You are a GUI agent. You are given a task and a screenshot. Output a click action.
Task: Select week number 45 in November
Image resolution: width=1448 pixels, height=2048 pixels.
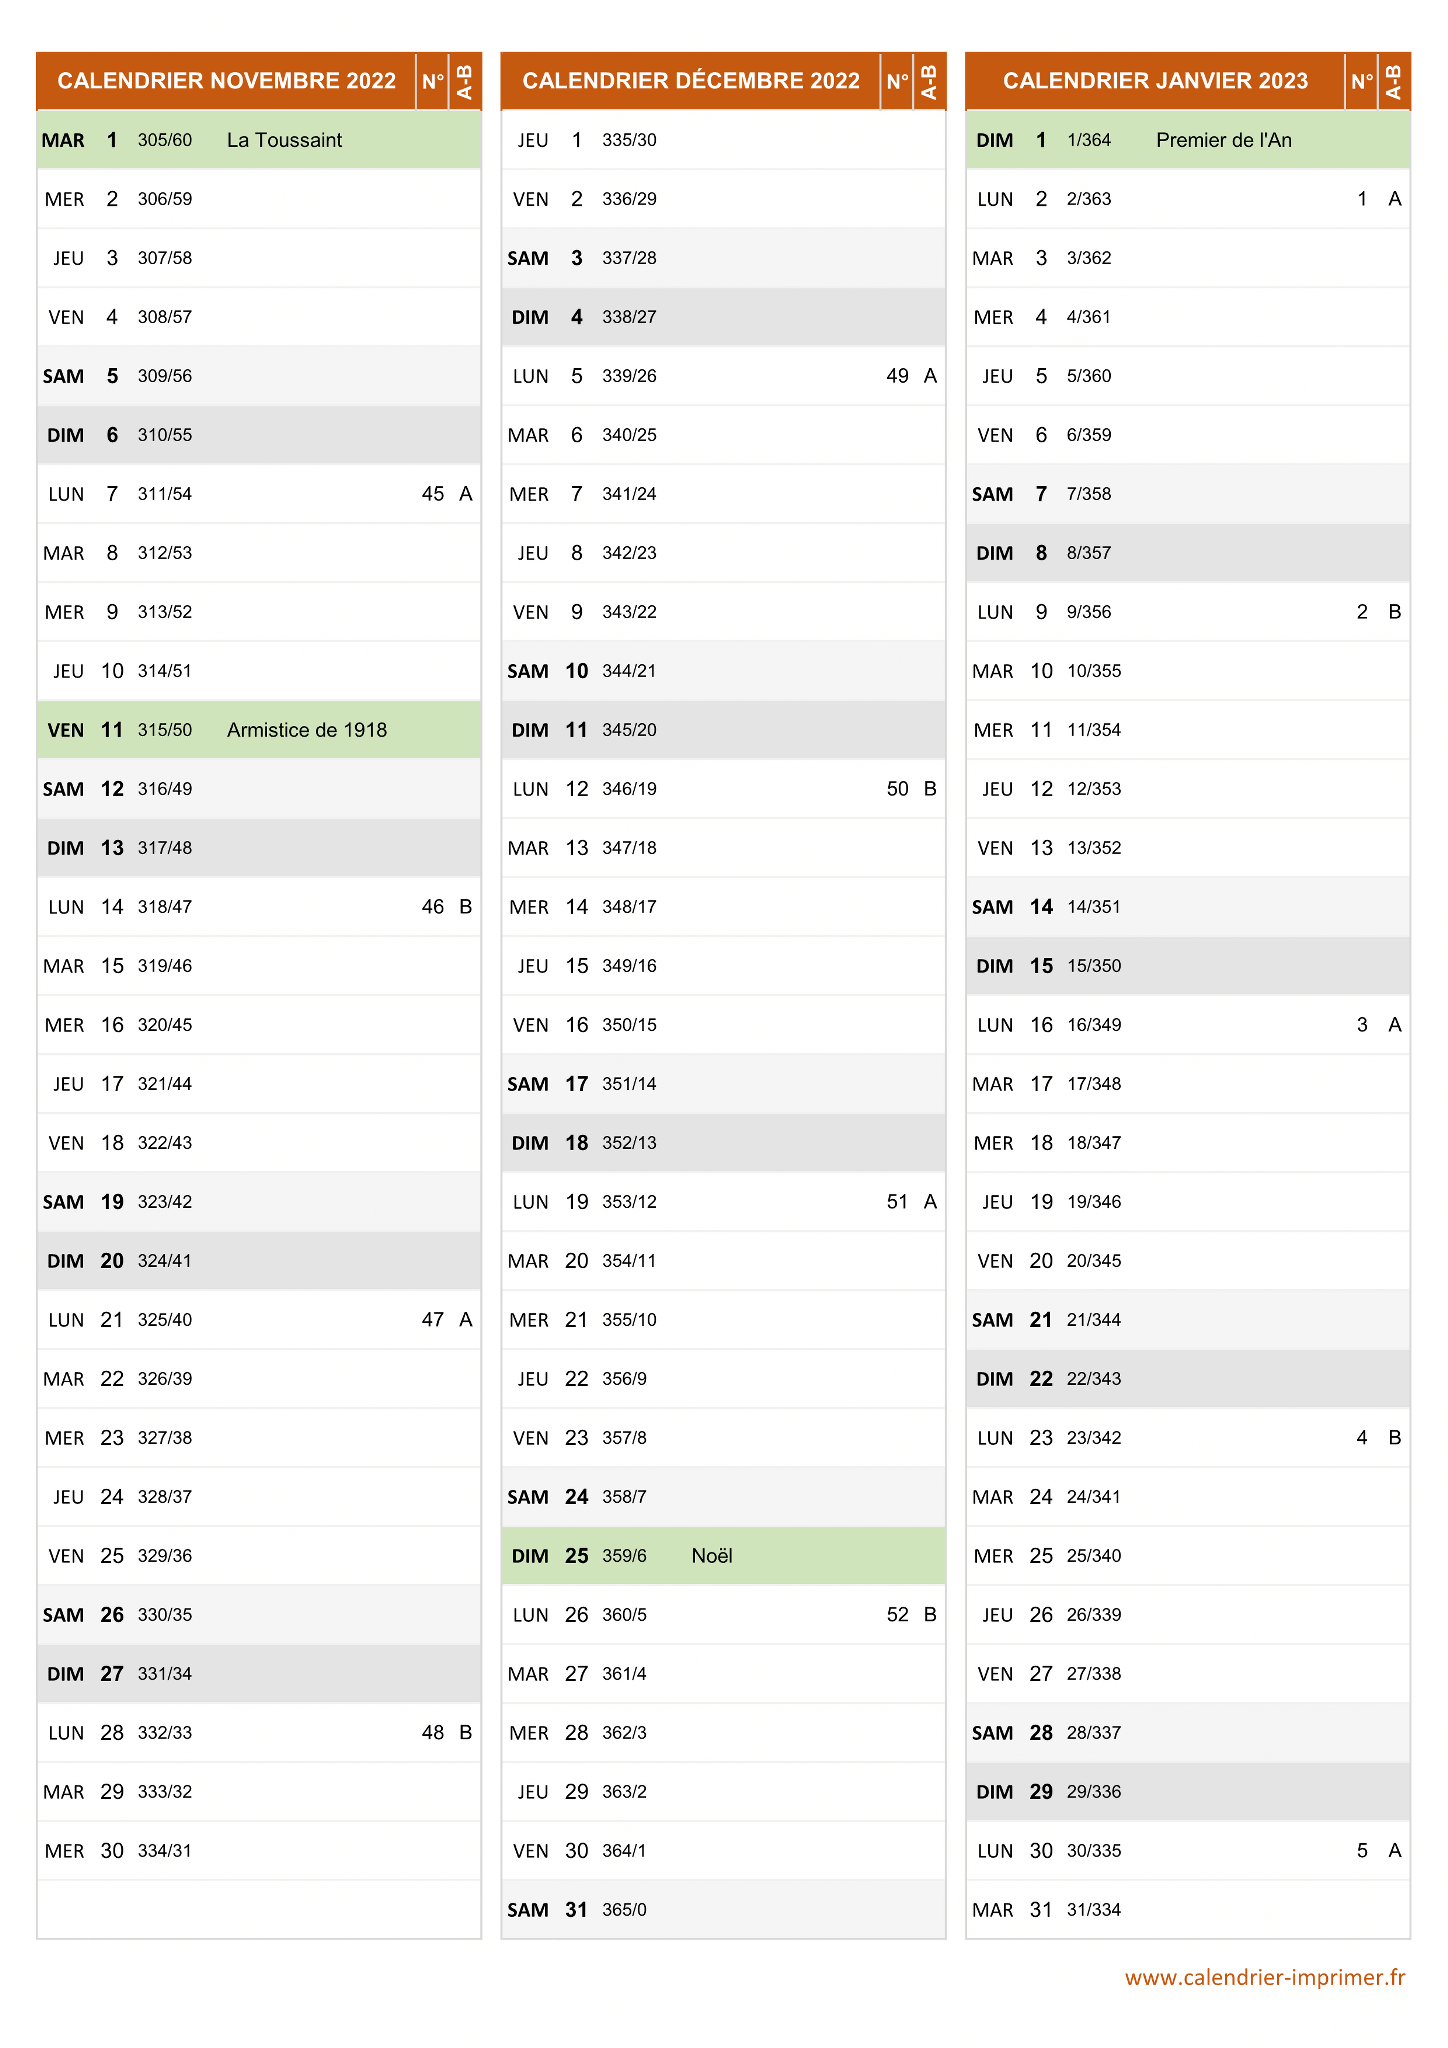tap(433, 494)
